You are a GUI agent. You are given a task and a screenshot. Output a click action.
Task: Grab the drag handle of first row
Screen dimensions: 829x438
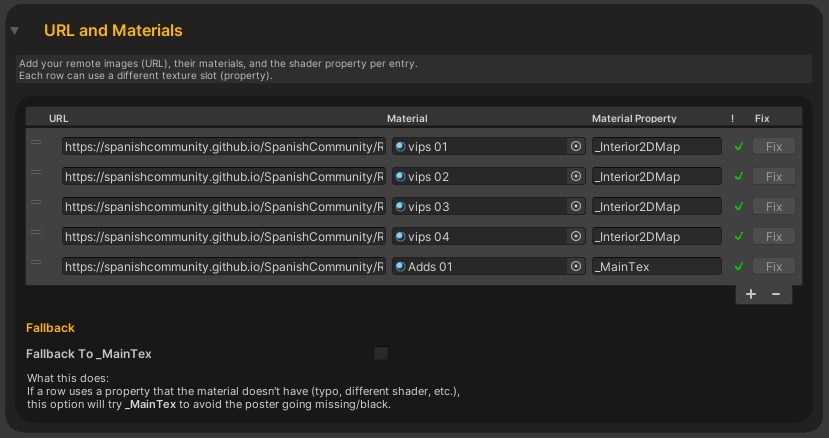coord(36,142)
